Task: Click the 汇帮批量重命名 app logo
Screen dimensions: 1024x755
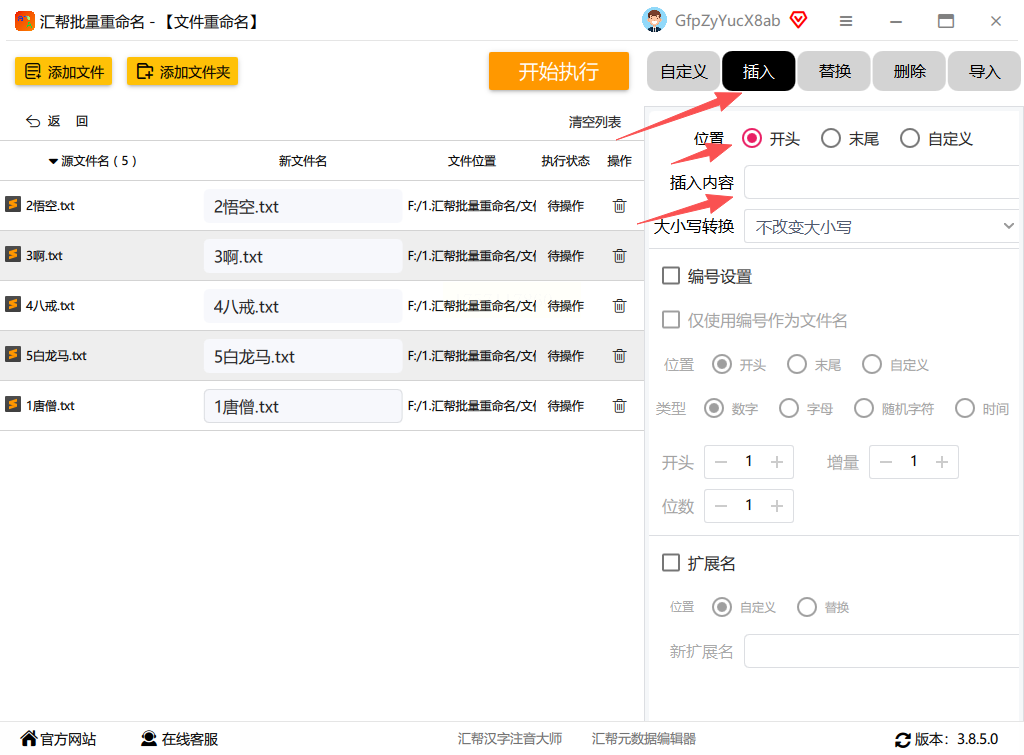Action: [24, 21]
